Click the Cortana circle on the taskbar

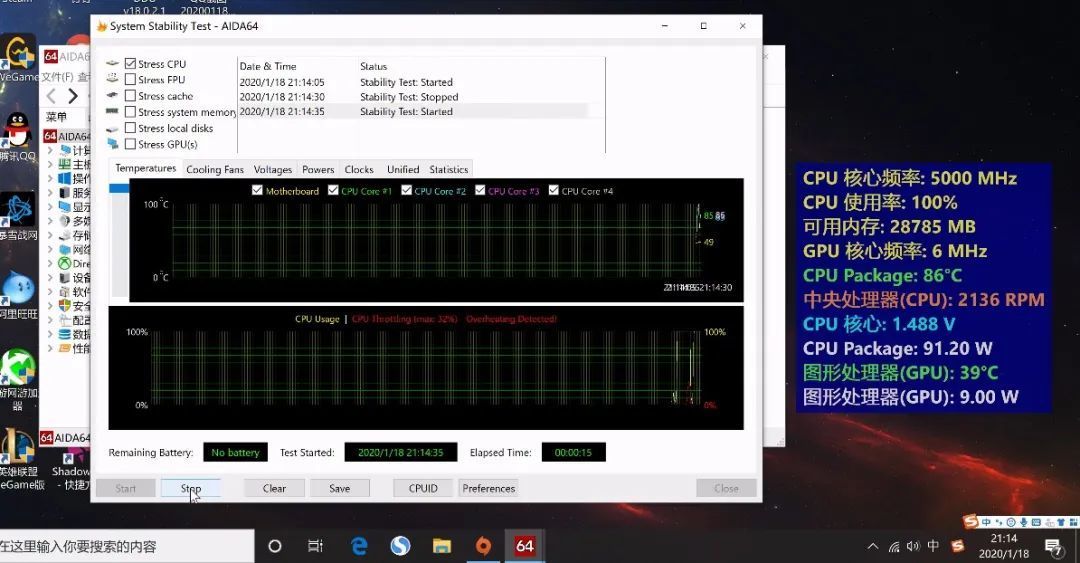point(275,546)
